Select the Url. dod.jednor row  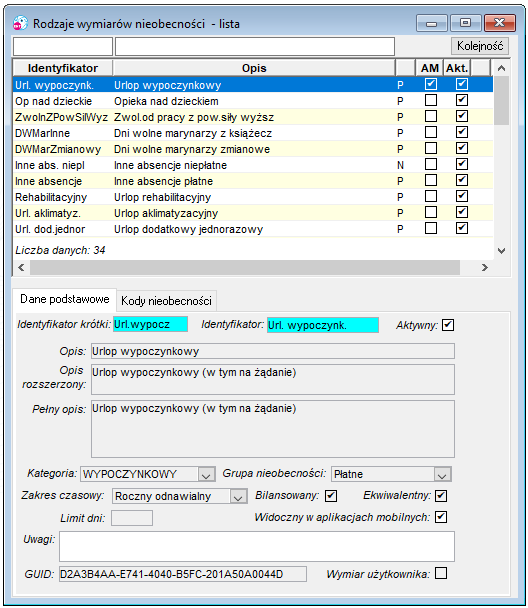pyautogui.click(x=253, y=229)
